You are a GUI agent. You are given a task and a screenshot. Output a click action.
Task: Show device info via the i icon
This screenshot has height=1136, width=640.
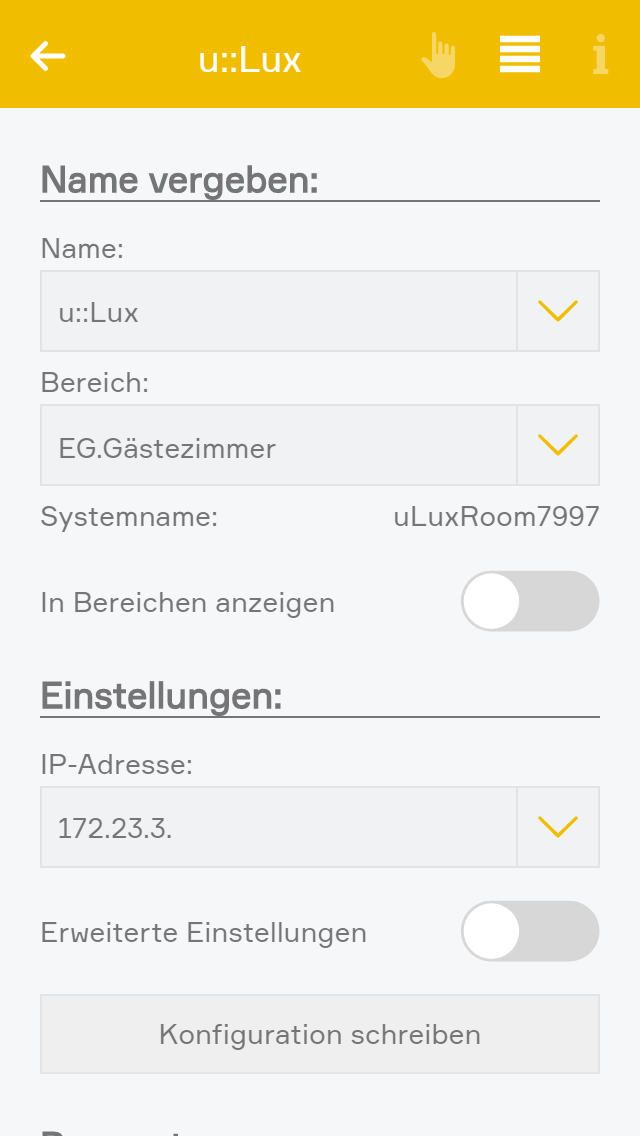click(600, 55)
